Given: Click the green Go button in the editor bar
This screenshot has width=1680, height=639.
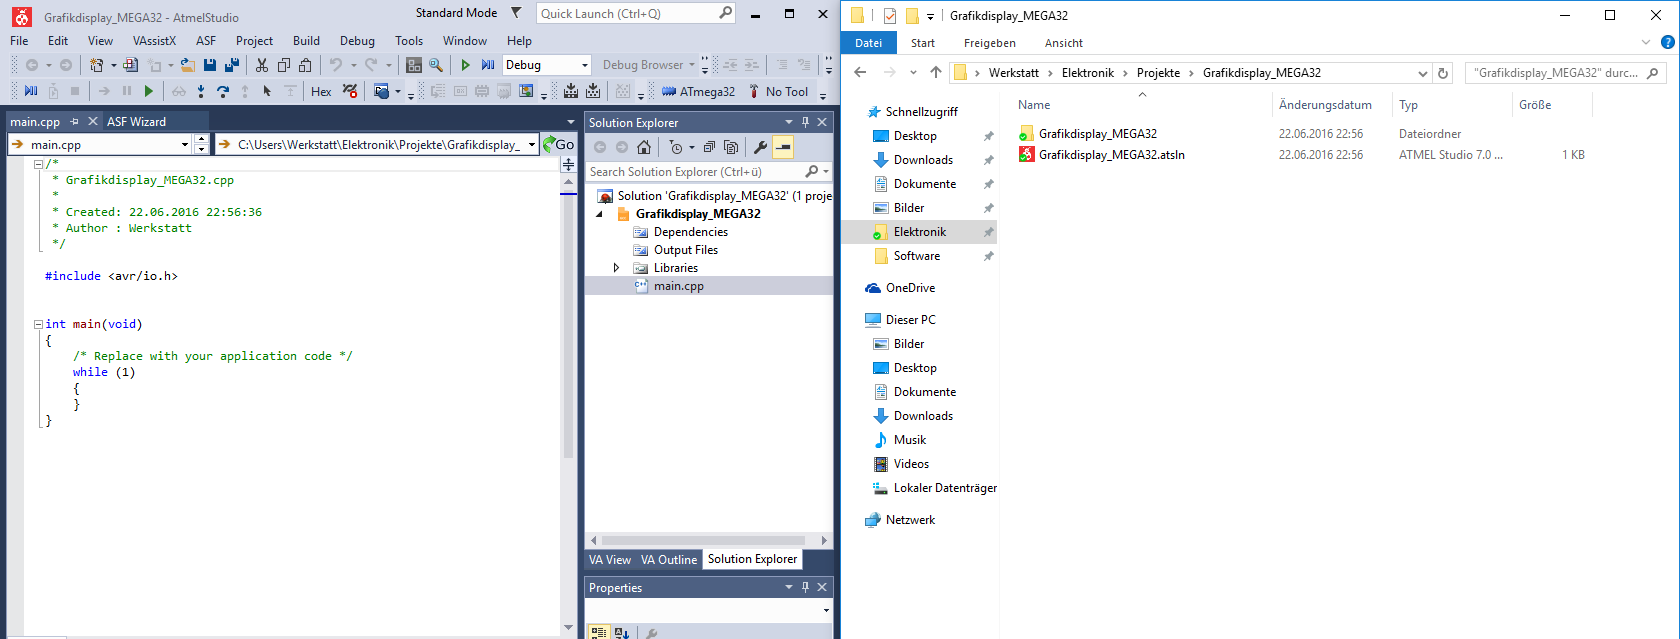Looking at the screenshot, I should pyautogui.click(x=558, y=145).
